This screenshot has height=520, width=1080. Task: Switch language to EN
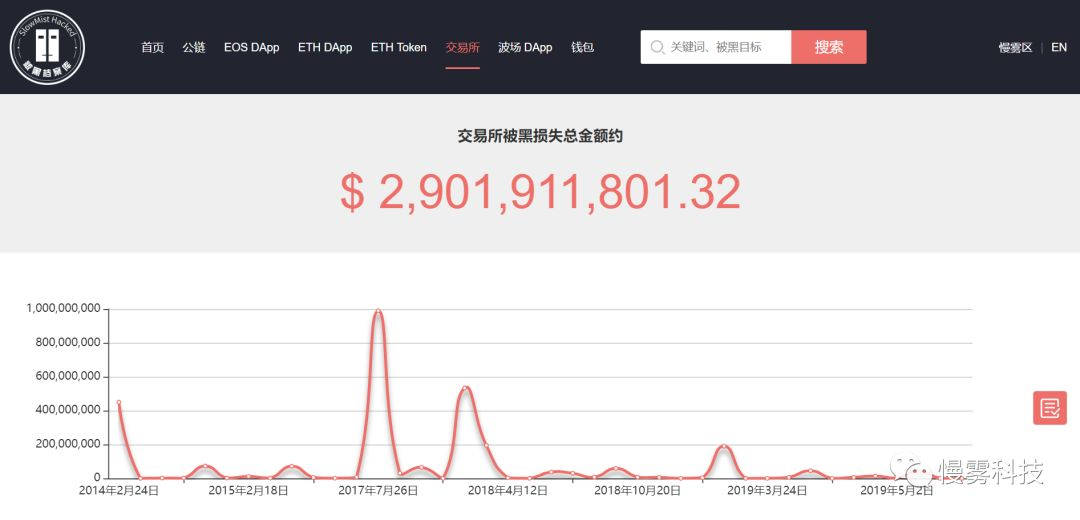(x=1059, y=47)
